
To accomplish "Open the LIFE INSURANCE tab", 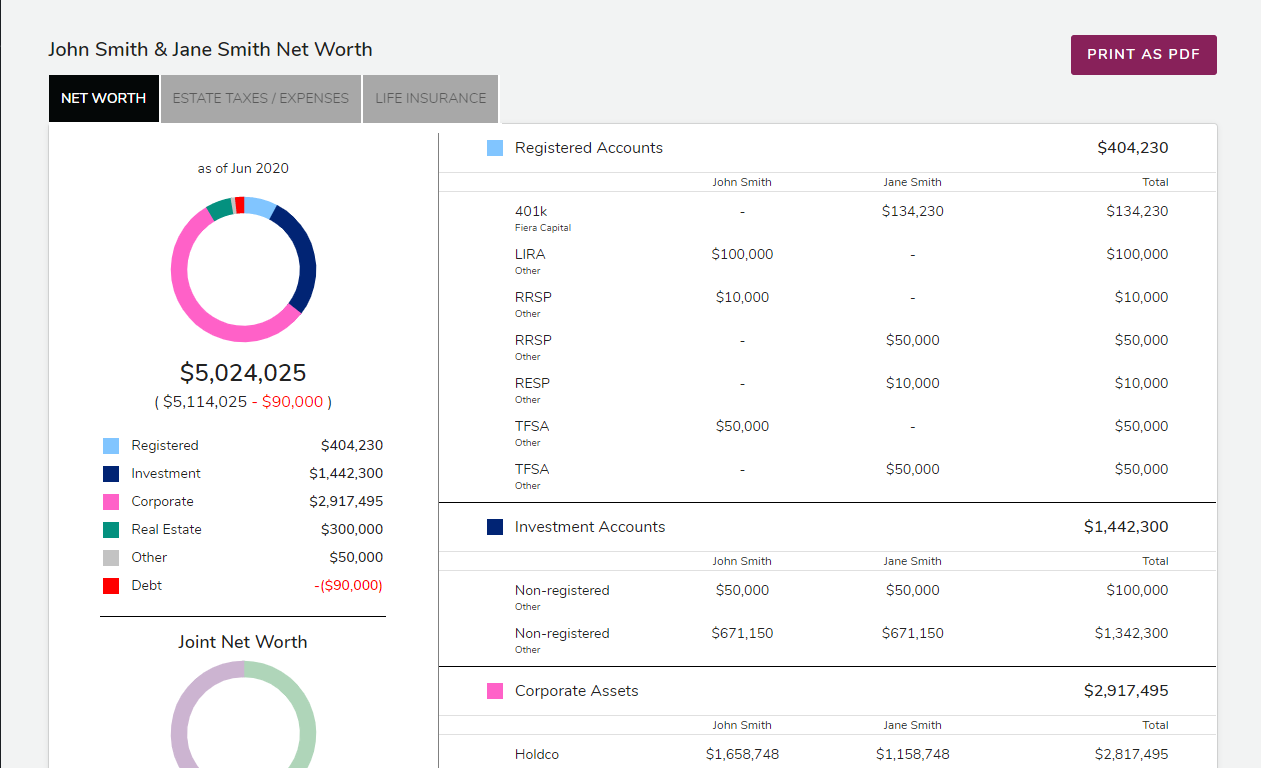I will coord(431,98).
